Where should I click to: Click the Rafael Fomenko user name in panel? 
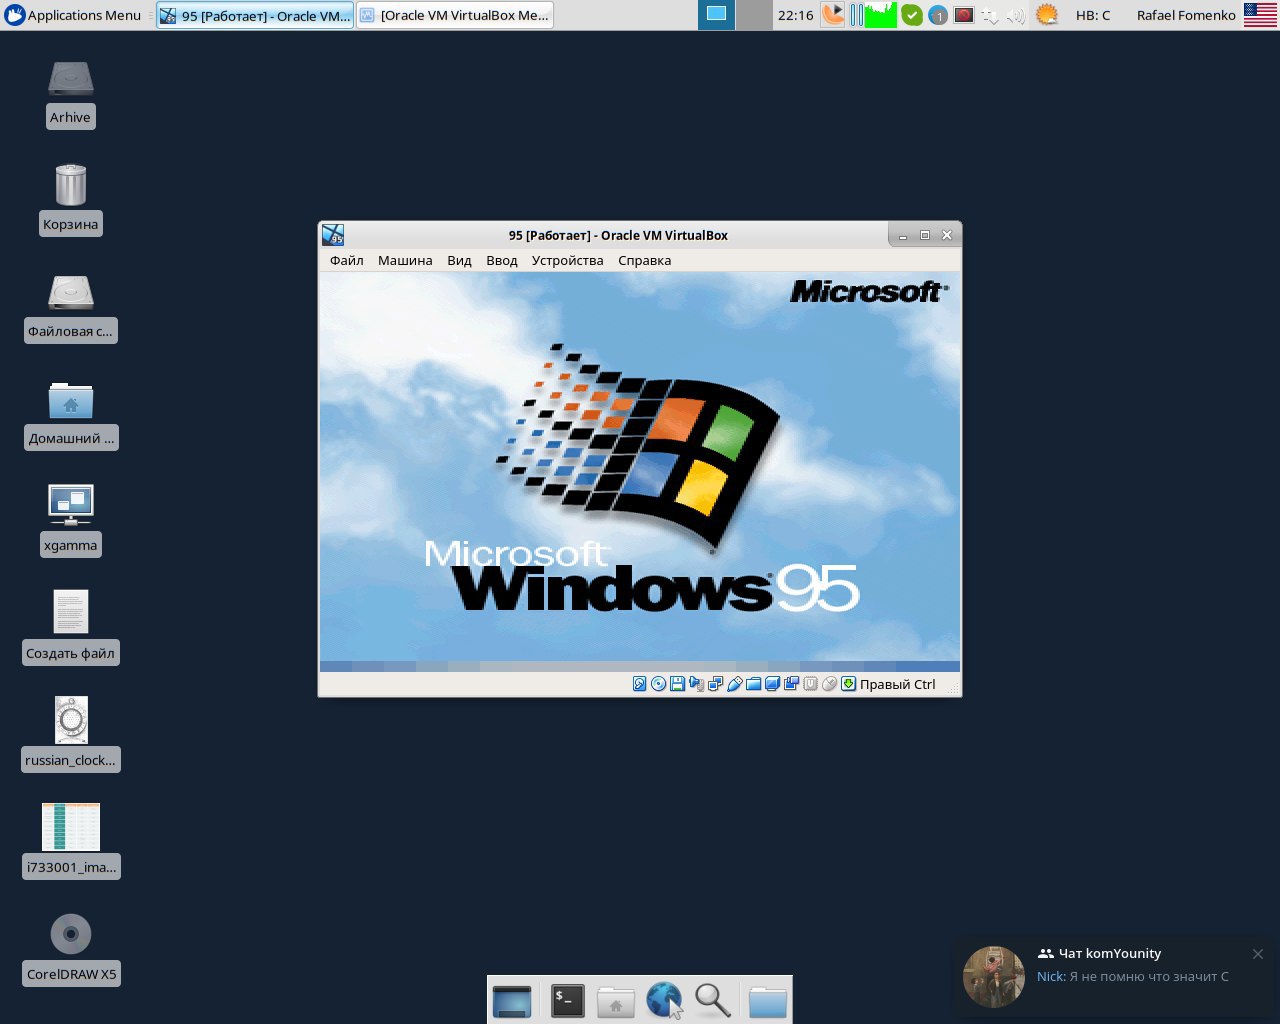[x=1186, y=15]
